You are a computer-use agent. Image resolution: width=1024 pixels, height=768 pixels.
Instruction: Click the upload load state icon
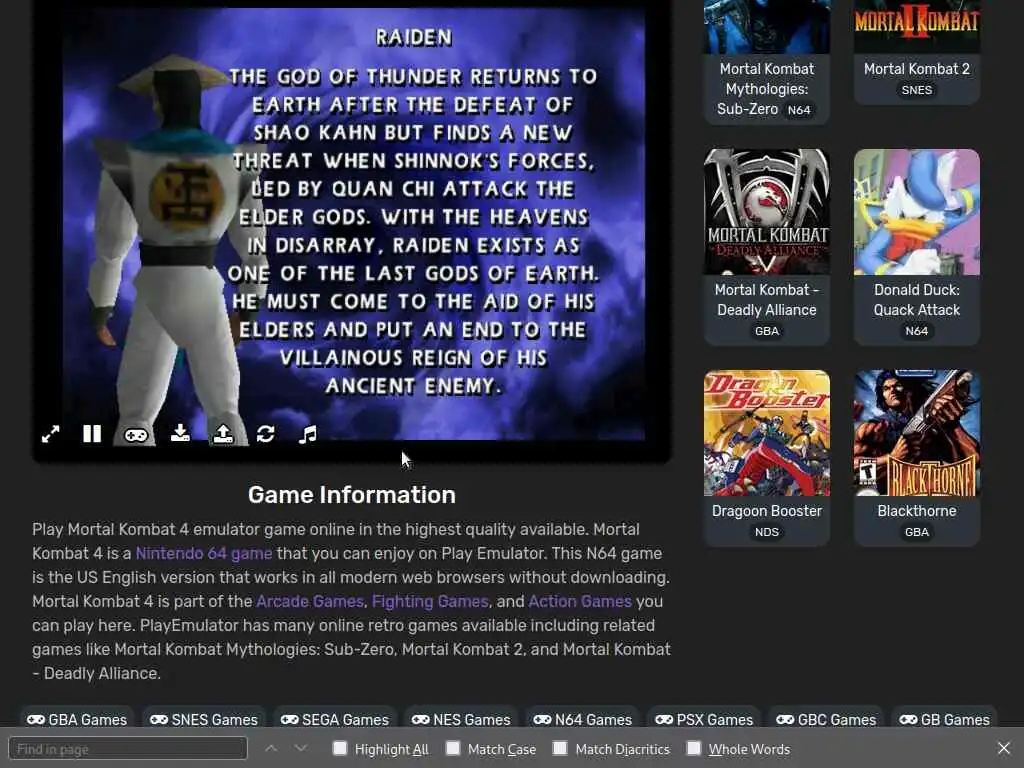coord(223,434)
